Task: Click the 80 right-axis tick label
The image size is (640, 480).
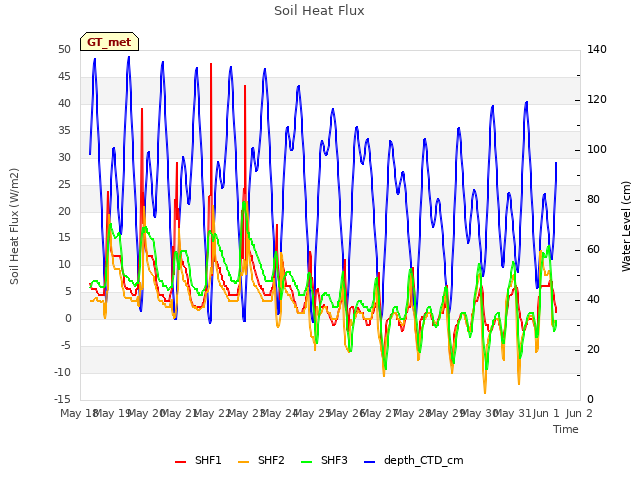Action: coord(593,200)
